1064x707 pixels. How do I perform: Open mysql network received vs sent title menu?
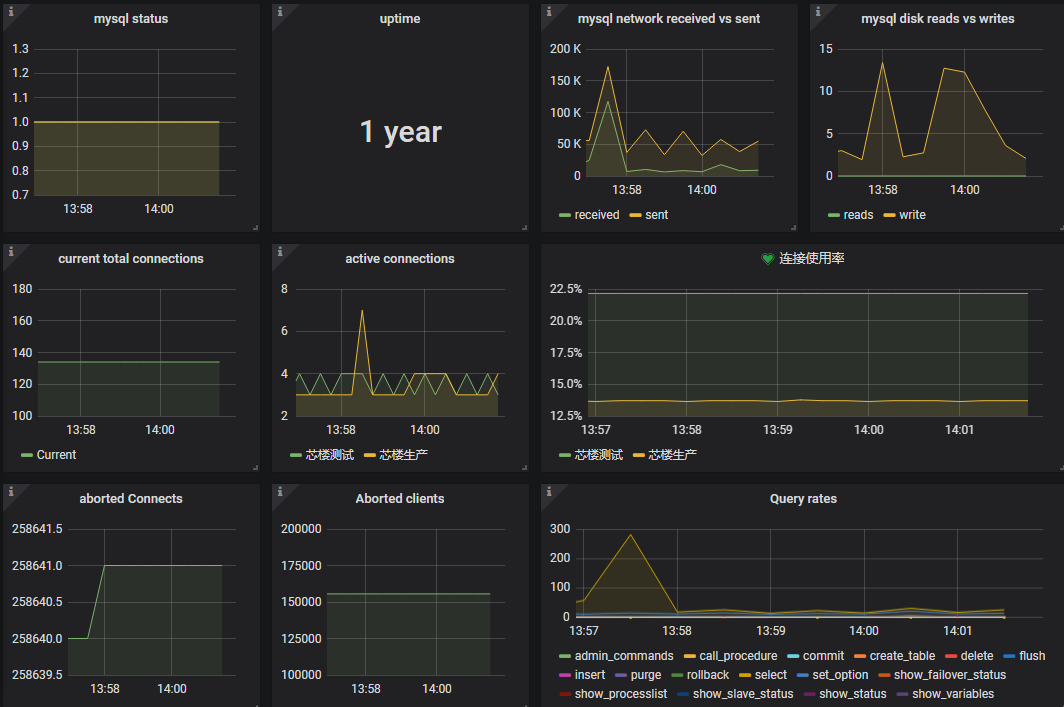(668, 19)
